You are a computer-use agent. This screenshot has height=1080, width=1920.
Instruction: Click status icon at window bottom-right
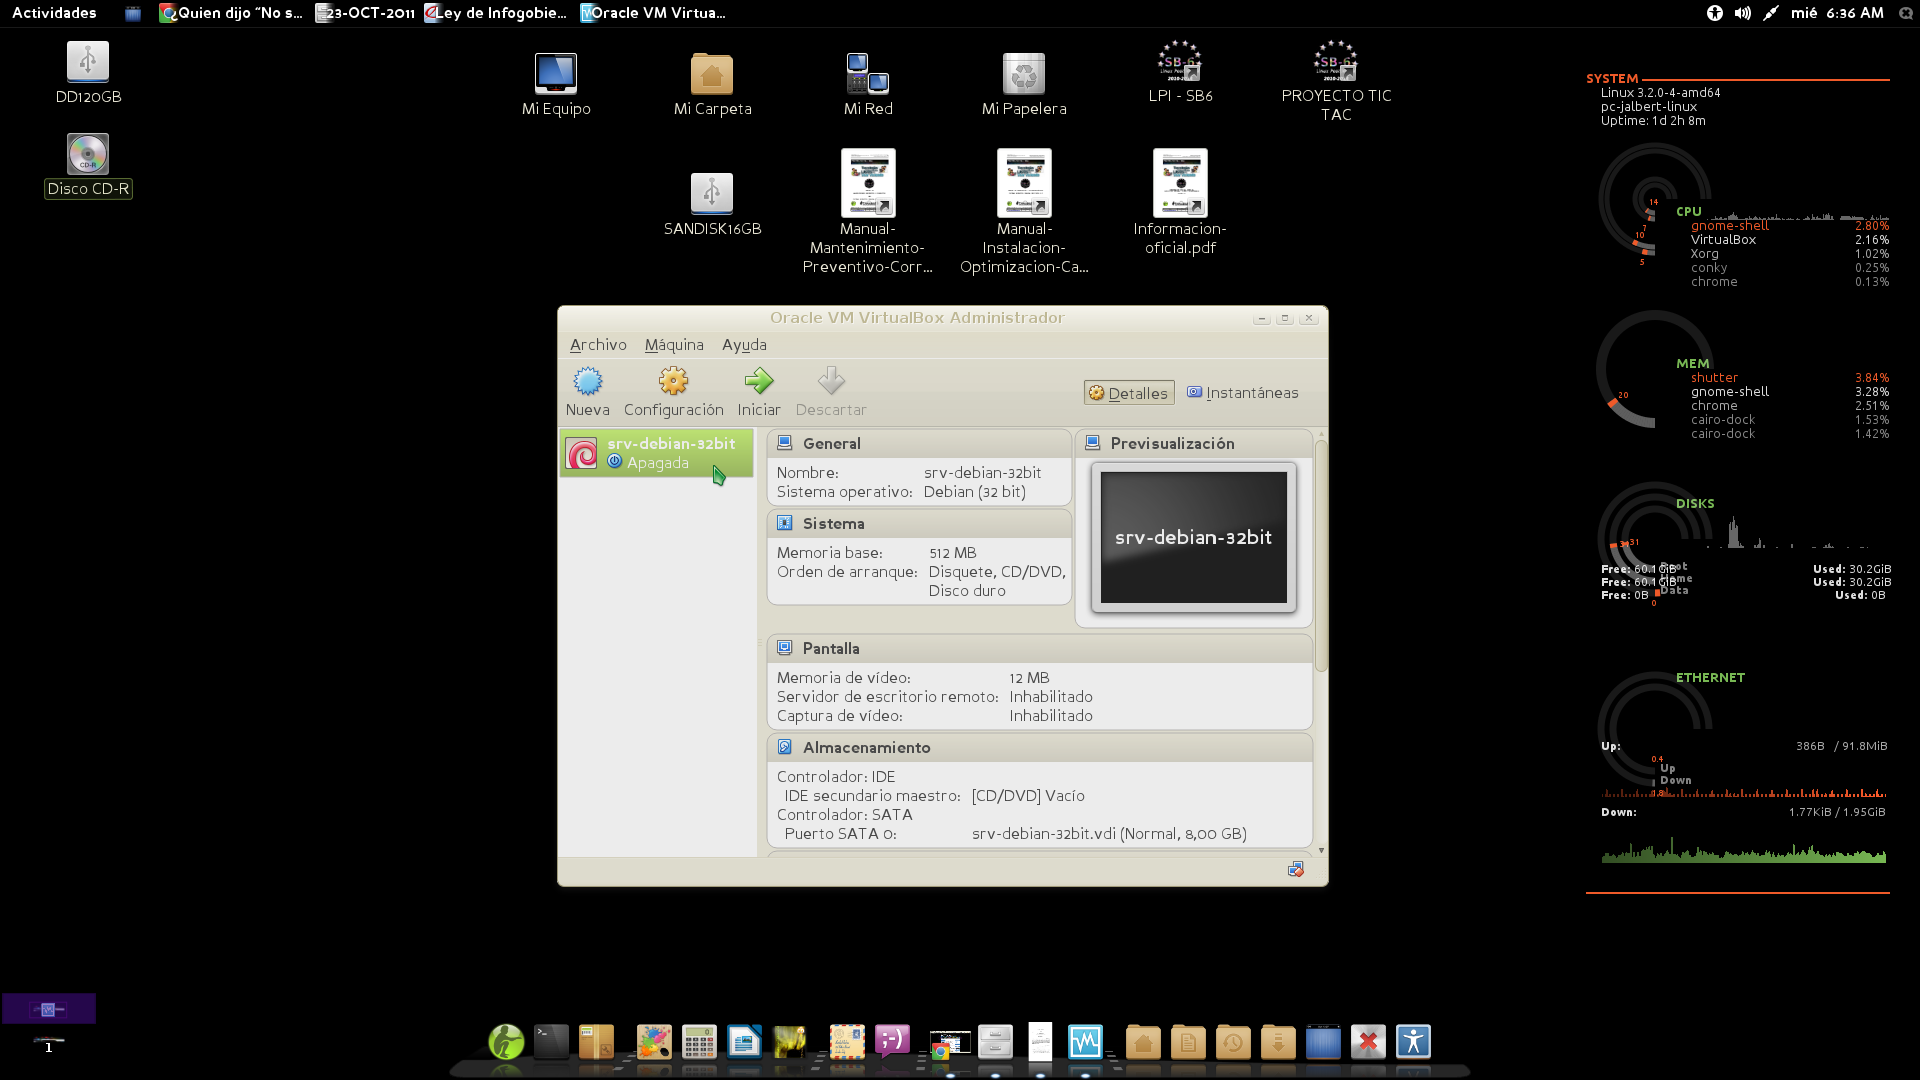[x=1295, y=869]
